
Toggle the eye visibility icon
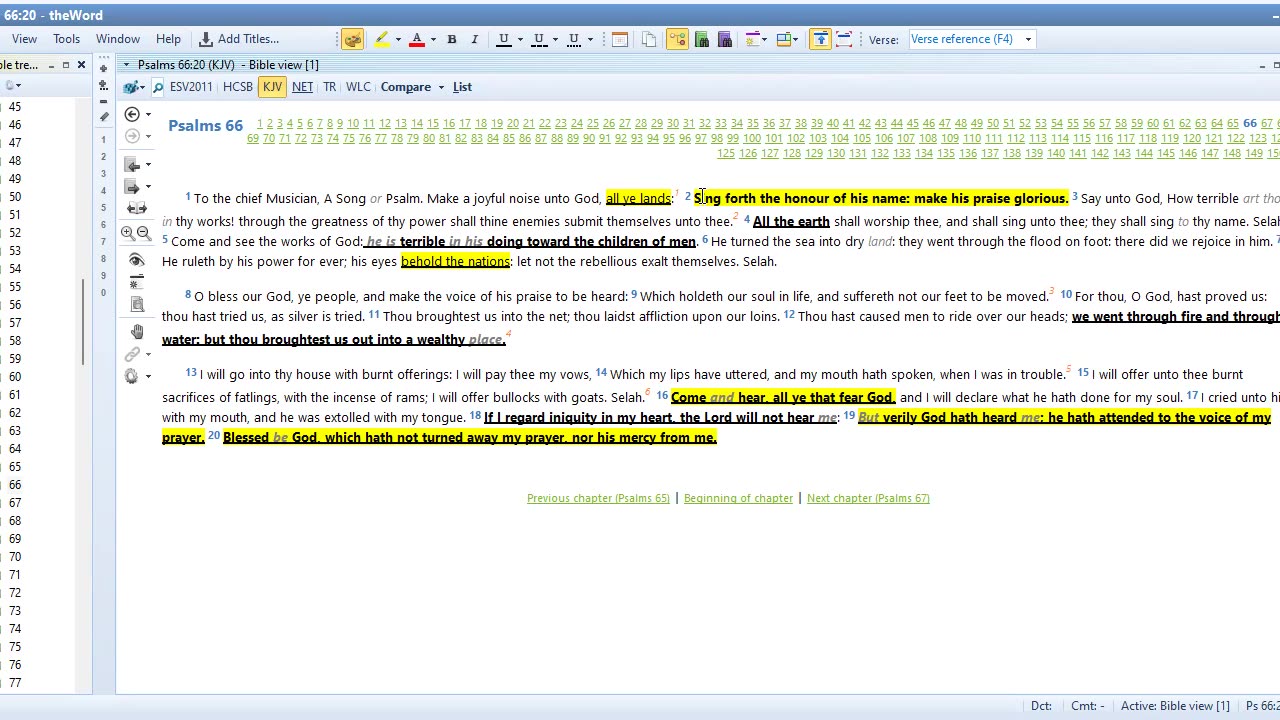(x=136, y=260)
